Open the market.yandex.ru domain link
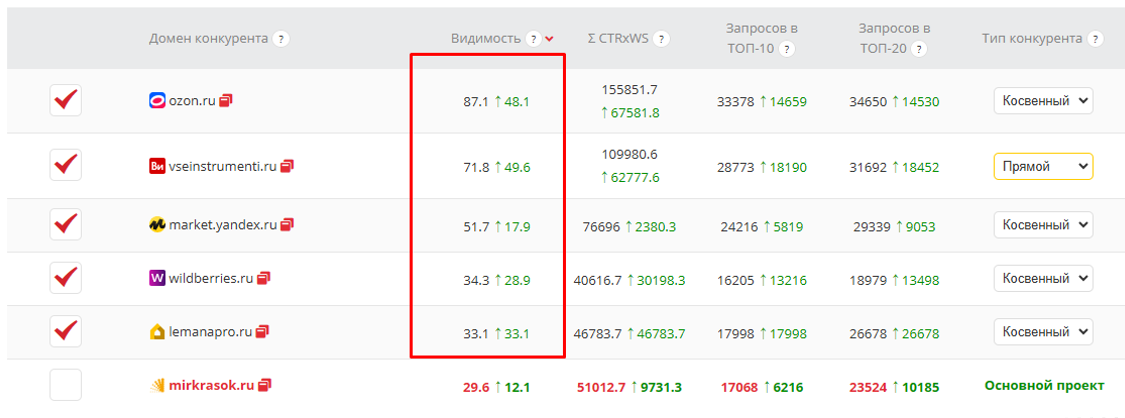This screenshot has width=1125, height=418. [223, 225]
